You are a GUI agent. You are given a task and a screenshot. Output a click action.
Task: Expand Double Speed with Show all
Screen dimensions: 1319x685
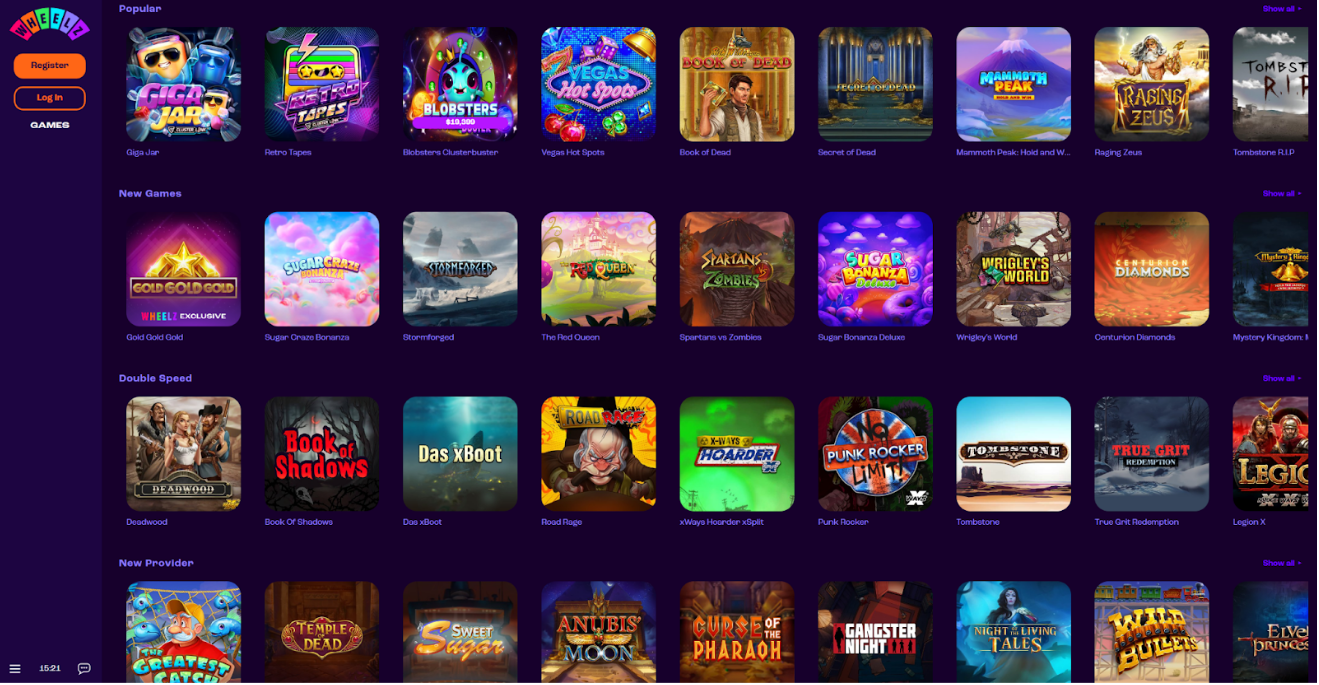(1282, 379)
